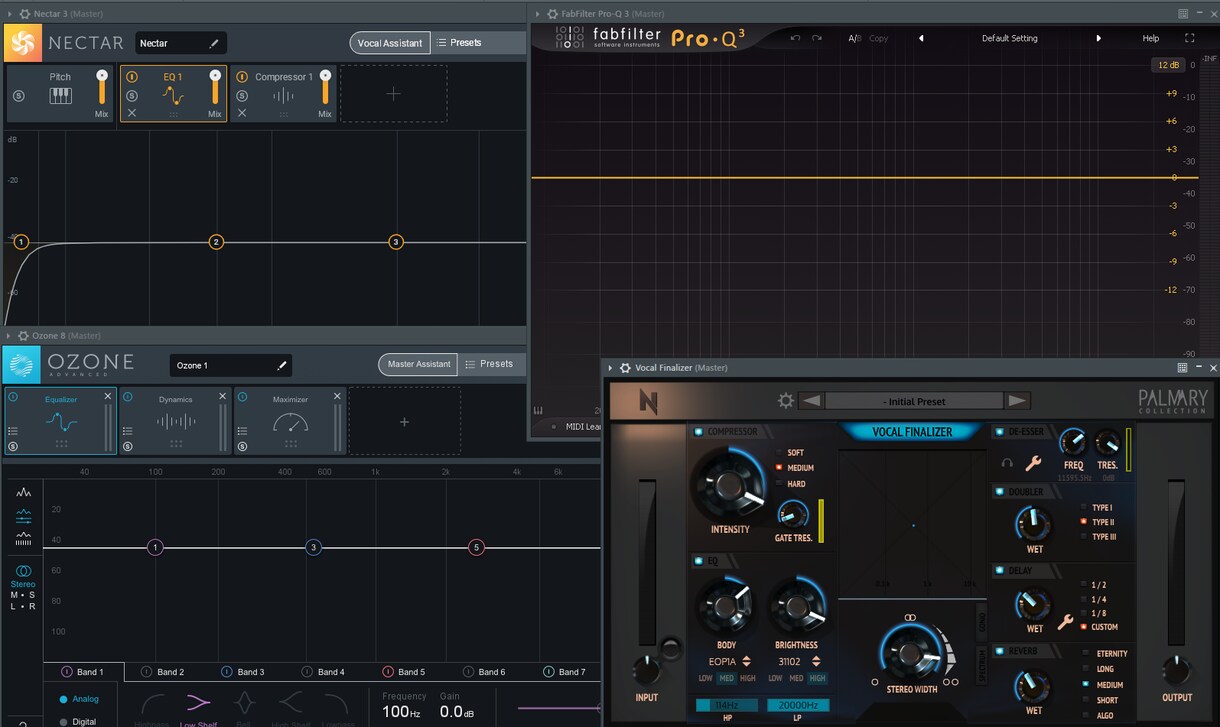The height and width of the screenshot is (727, 1220).
Task: Open the Compressor 1 waveform icon
Action: [284, 96]
